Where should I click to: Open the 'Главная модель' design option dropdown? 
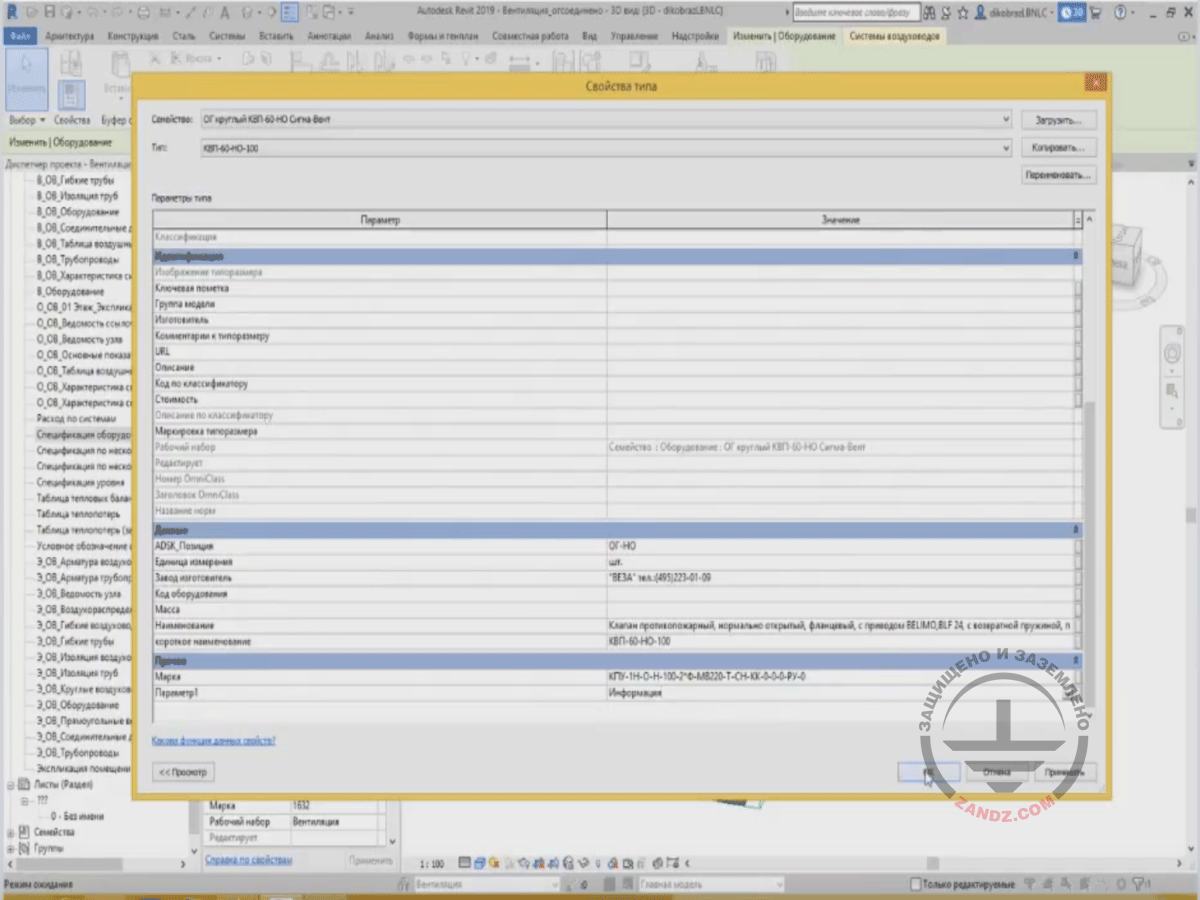tap(713, 885)
